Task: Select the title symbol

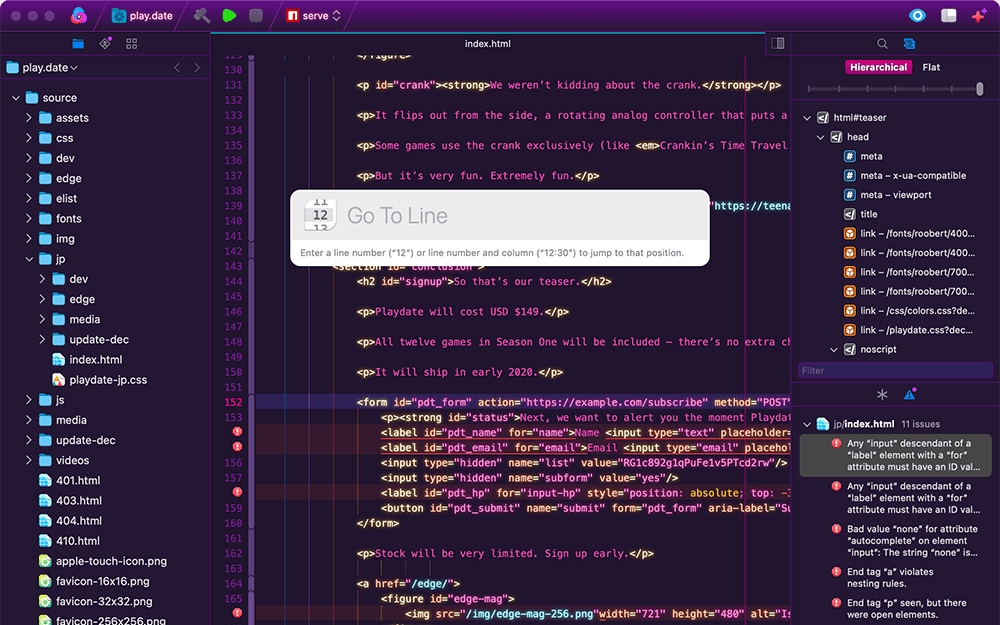Action: [869, 214]
